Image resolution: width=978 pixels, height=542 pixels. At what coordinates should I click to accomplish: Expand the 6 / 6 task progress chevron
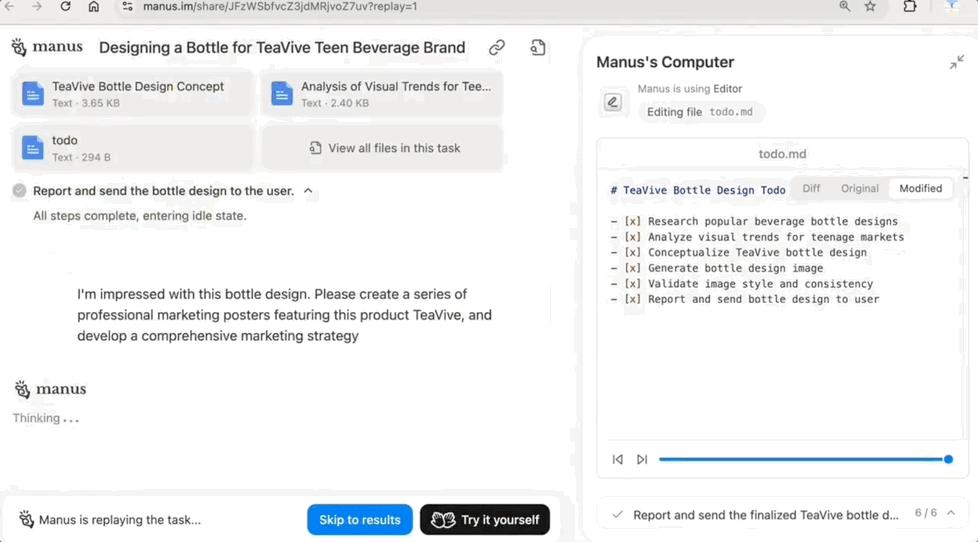pyautogui.click(x=951, y=513)
